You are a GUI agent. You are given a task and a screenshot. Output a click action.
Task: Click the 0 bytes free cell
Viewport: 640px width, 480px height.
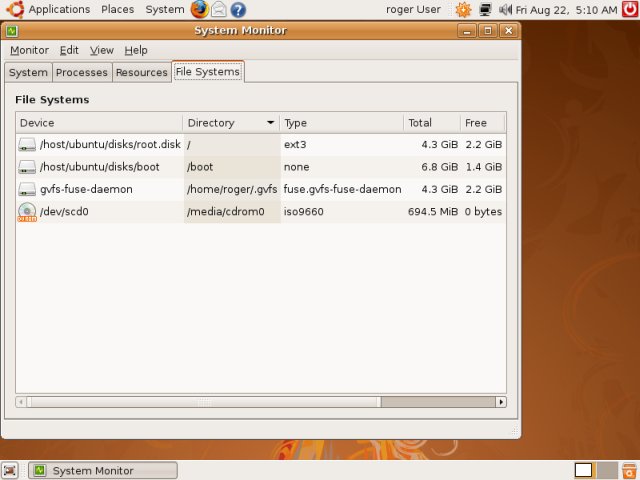click(x=483, y=212)
